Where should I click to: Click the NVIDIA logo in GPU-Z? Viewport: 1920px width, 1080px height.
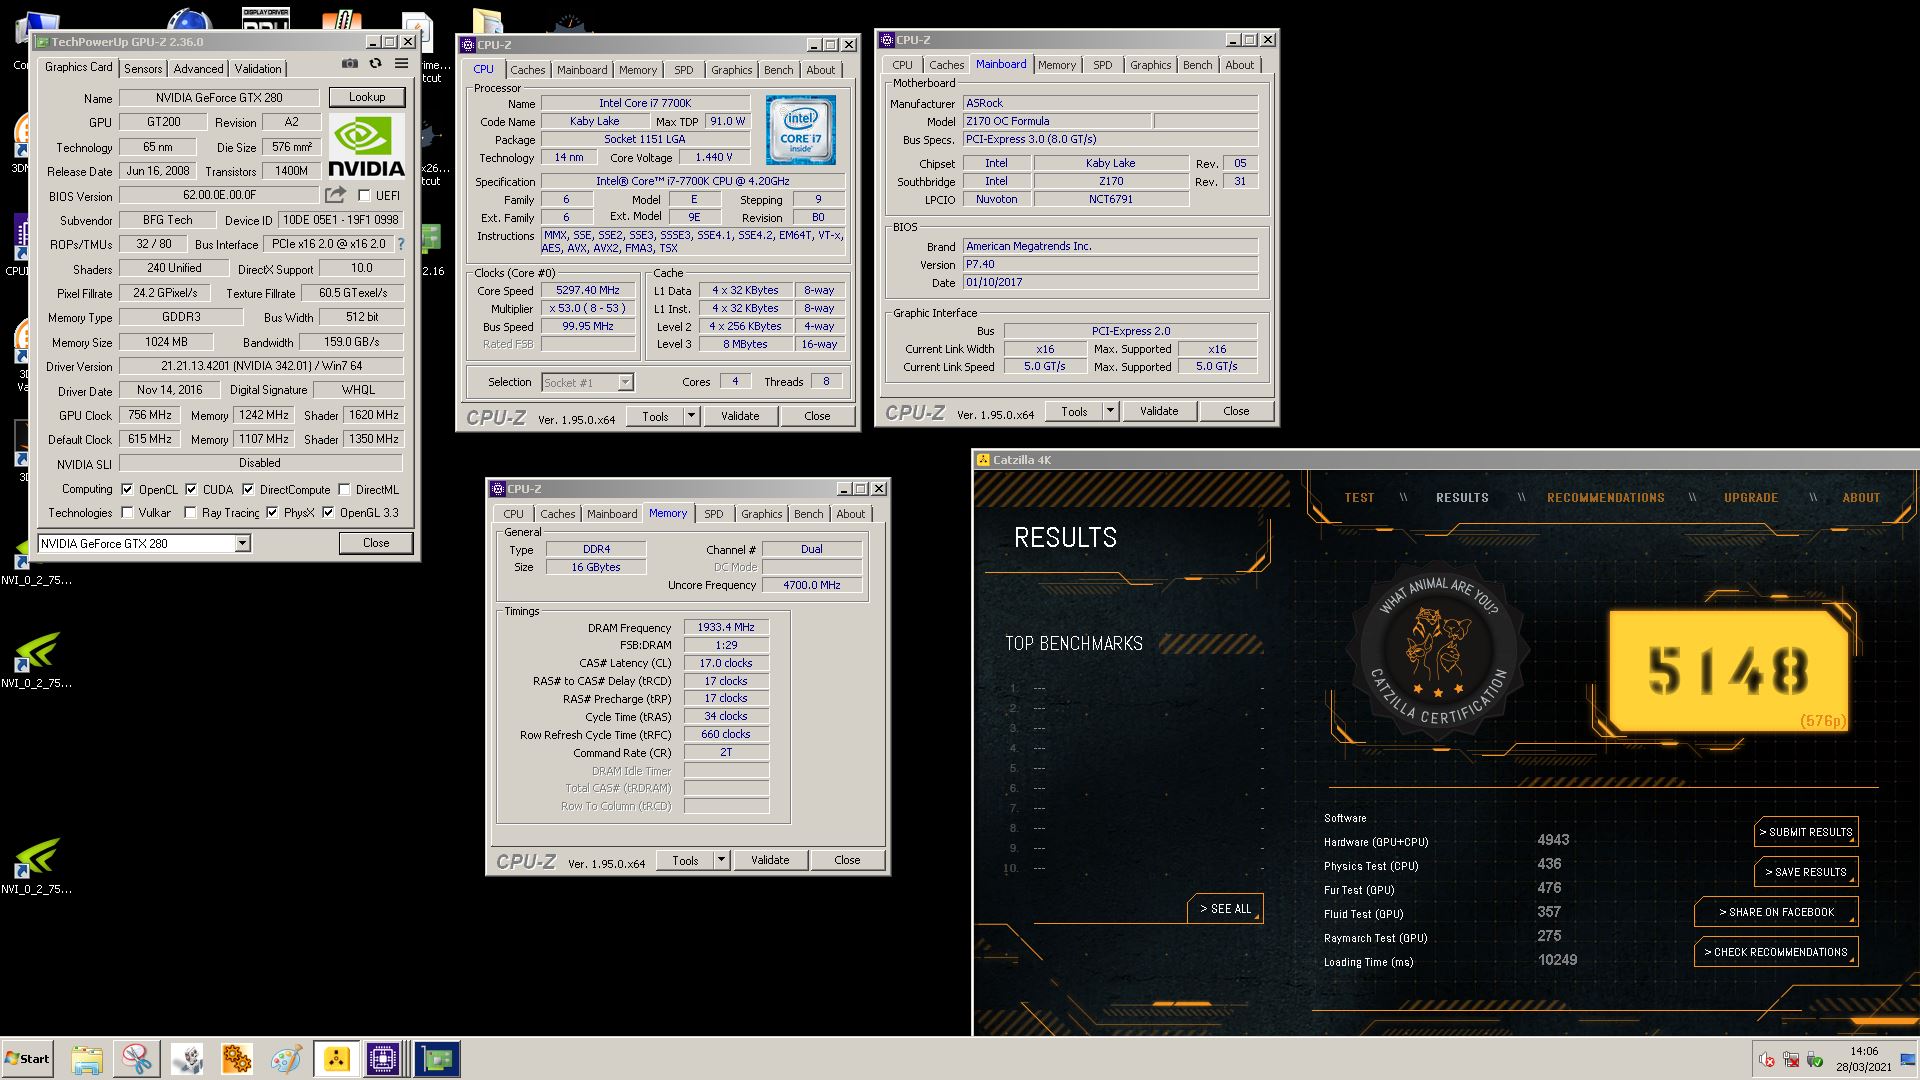[366, 146]
